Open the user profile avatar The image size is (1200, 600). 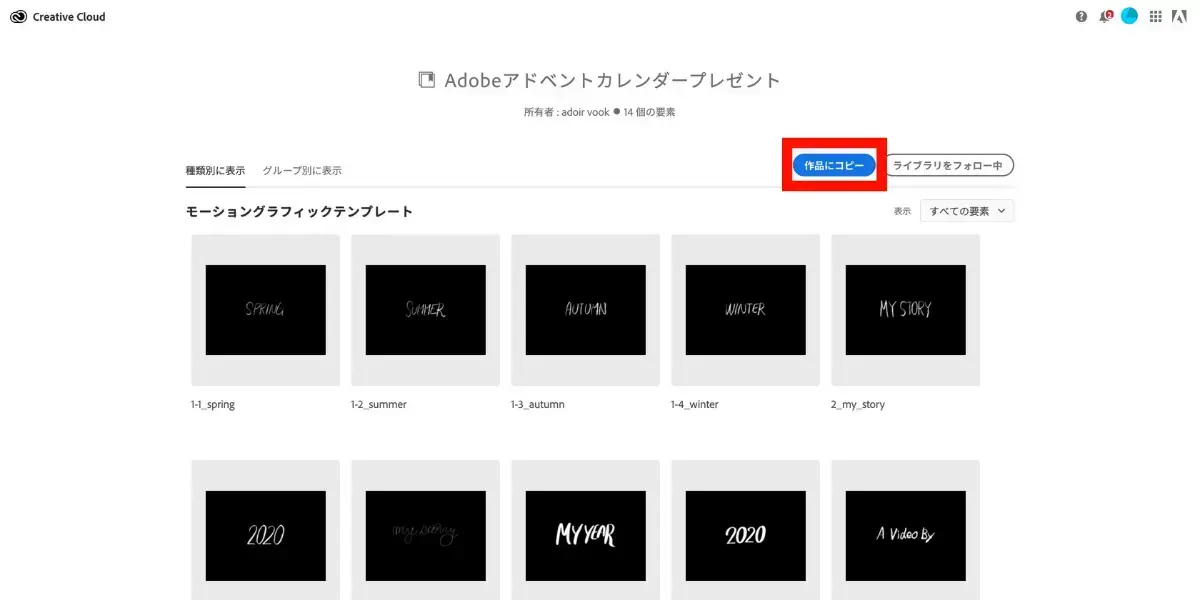coord(1129,16)
